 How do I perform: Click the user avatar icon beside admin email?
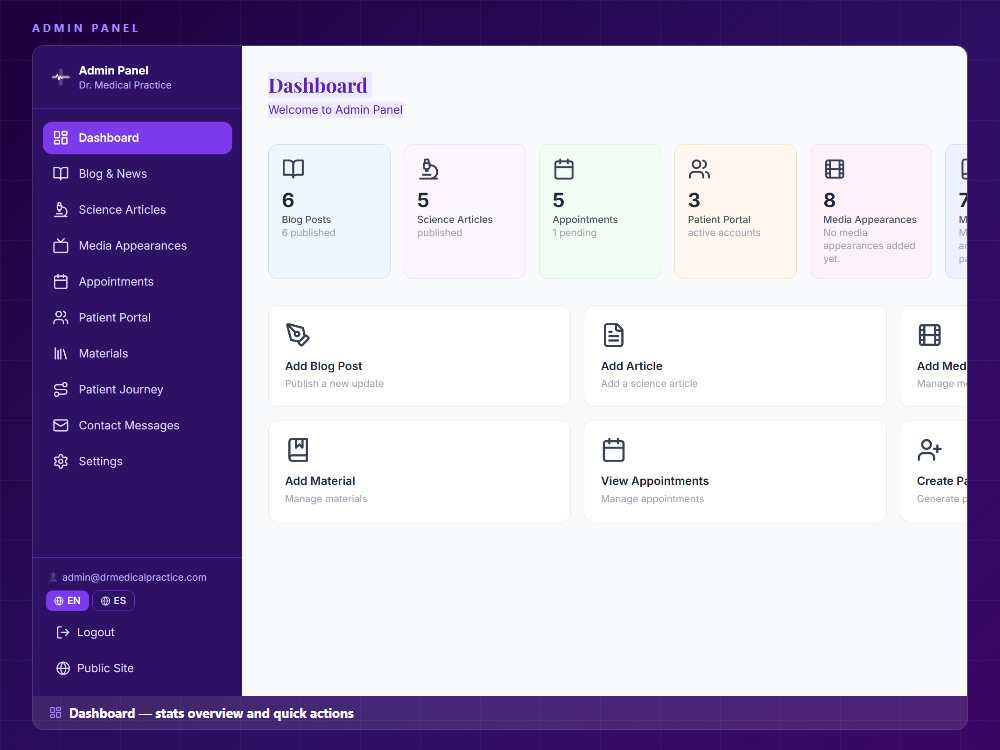pyautogui.click(x=53, y=577)
